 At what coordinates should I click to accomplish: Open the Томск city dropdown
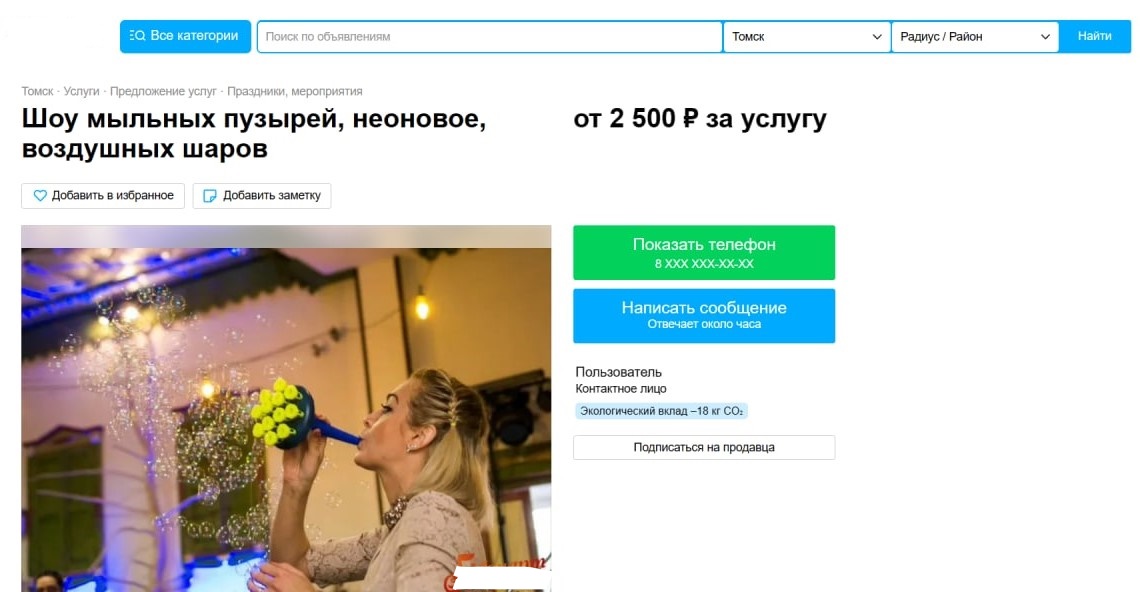(x=807, y=36)
